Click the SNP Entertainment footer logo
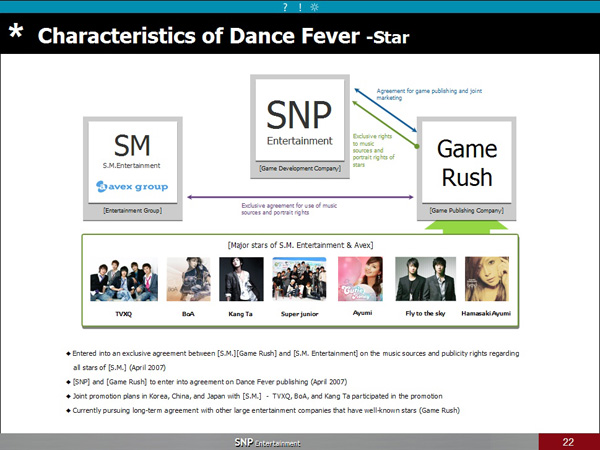600x450 pixels. coord(270,441)
